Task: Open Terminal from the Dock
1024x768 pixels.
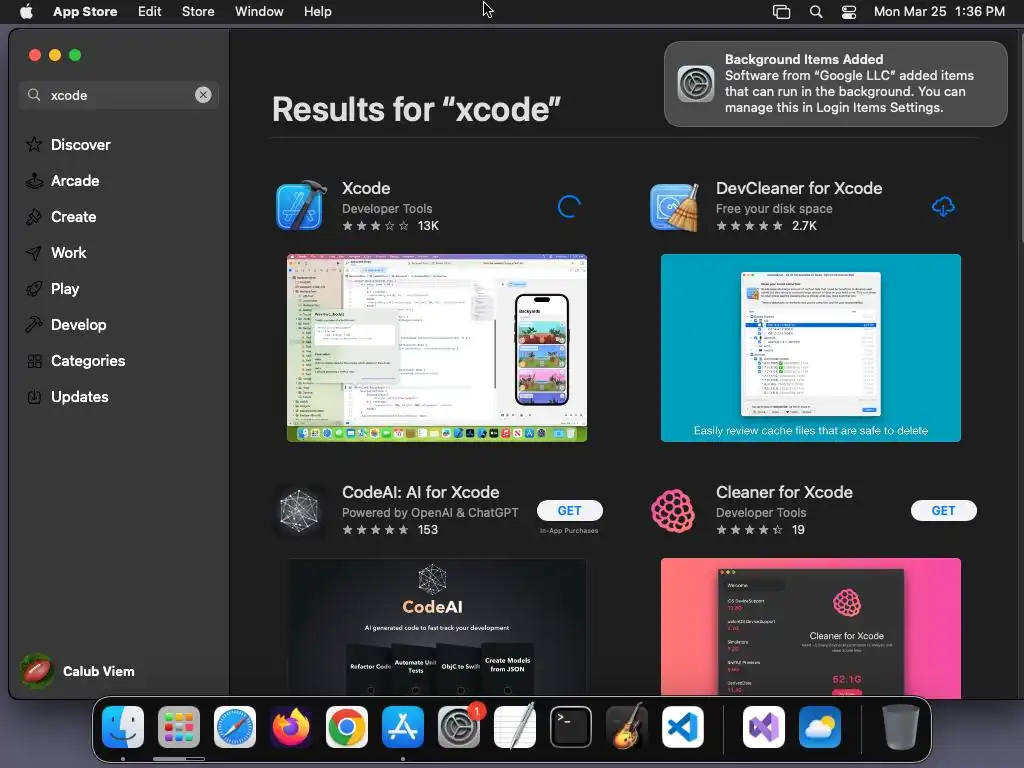Action: coord(571,727)
